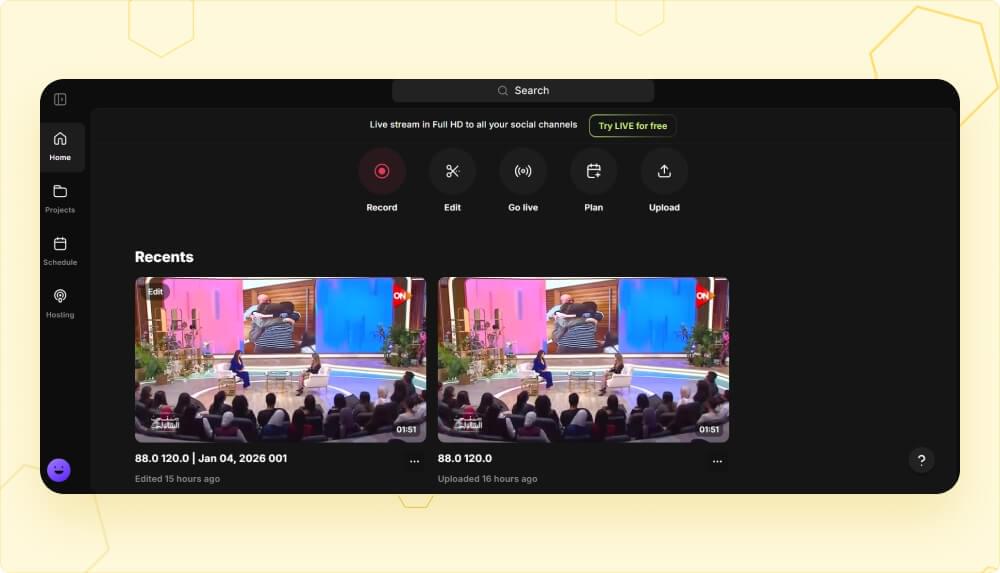Screen dimensions: 1000x573
Task: Click the title 88.0 120.0 | Jan 04, 2026 001
Action: pos(211,459)
